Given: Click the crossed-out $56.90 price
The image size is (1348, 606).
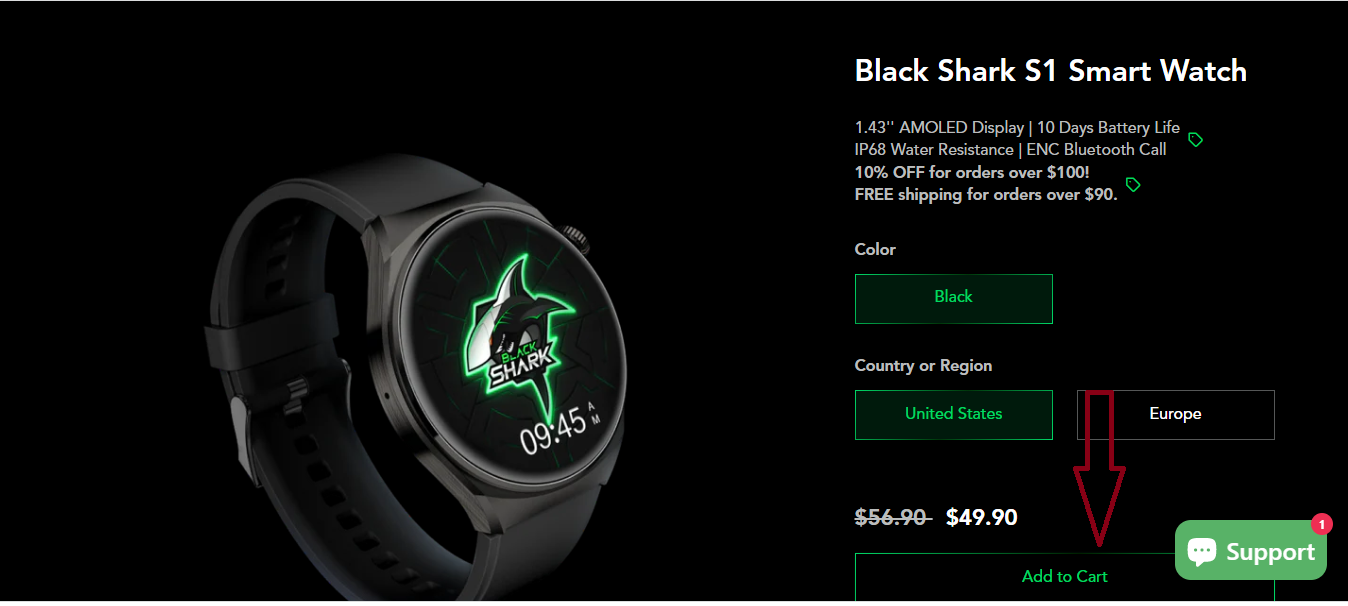Looking at the screenshot, I should 891,517.
